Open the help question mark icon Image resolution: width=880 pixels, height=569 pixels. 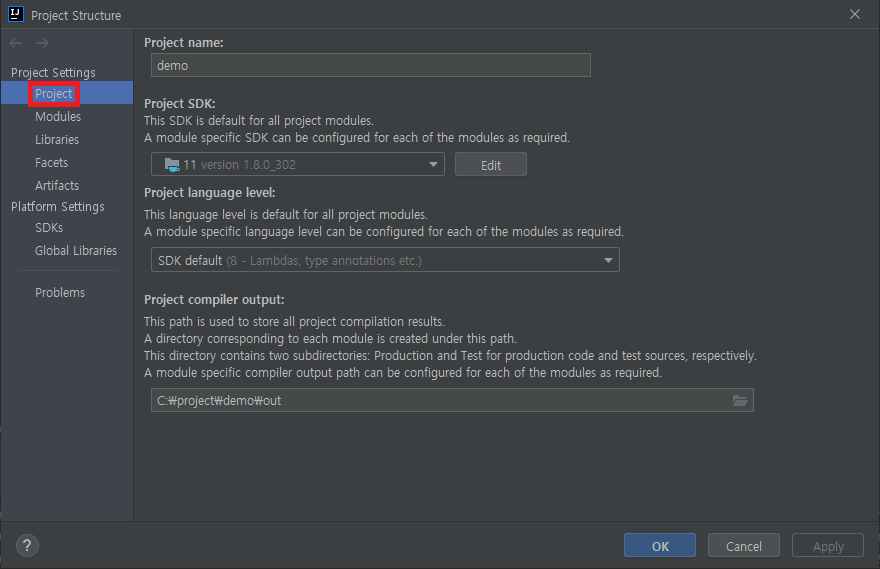pos(27,545)
